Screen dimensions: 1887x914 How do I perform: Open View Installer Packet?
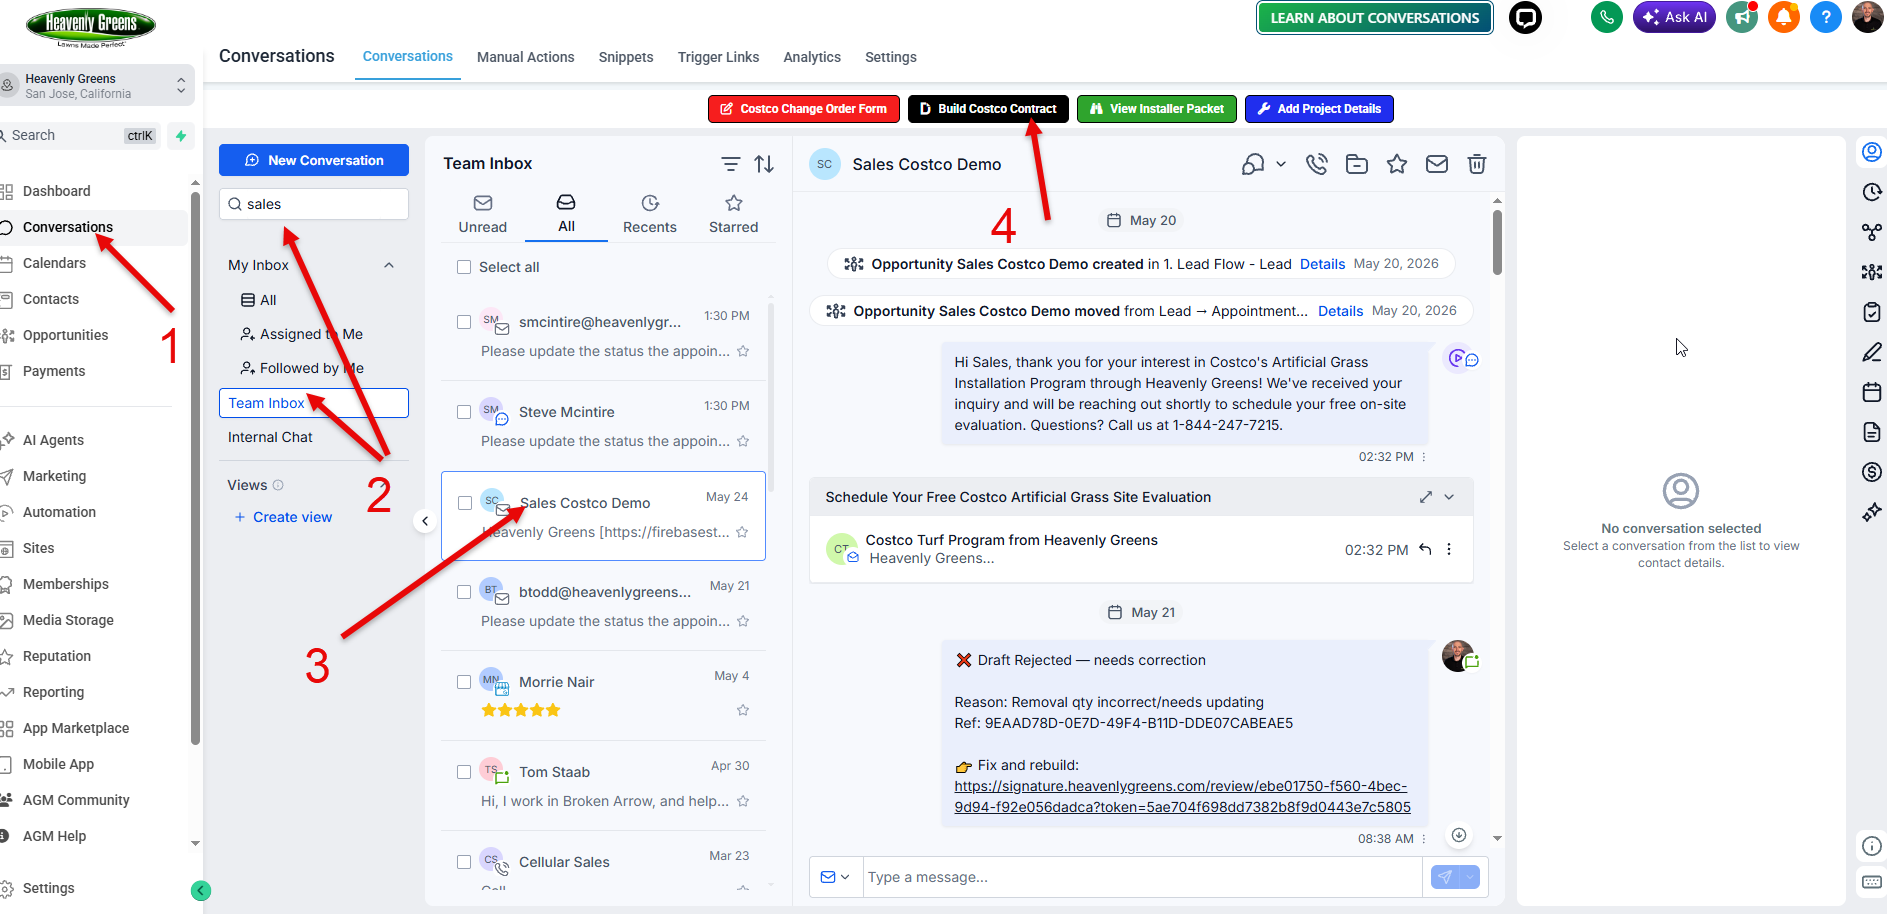pyautogui.click(x=1157, y=109)
